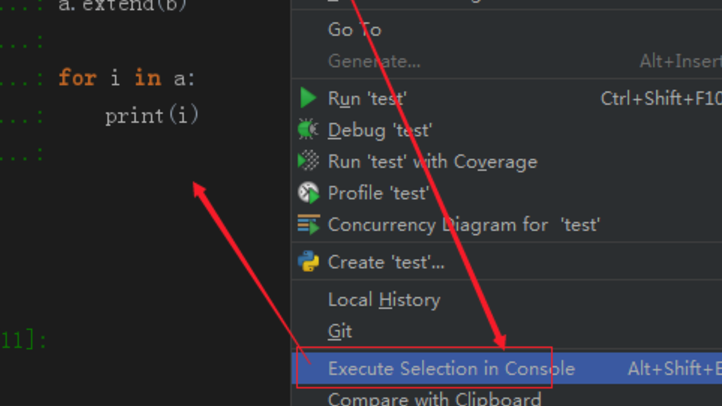Click the Python logo beside Create 'test'
The width and height of the screenshot is (722, 406).
pyautogui.click(x=308, y=262)
